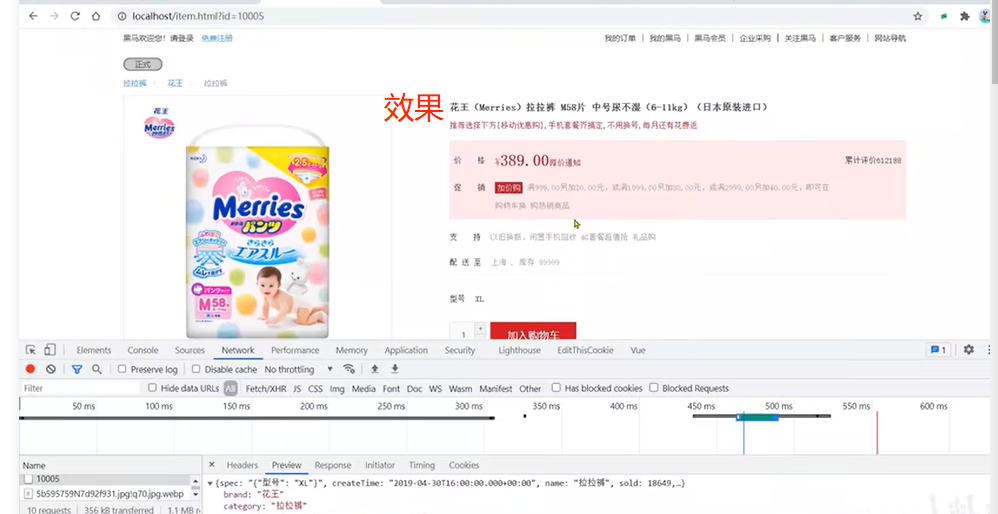Go back in browser history

tap(33, 16)
